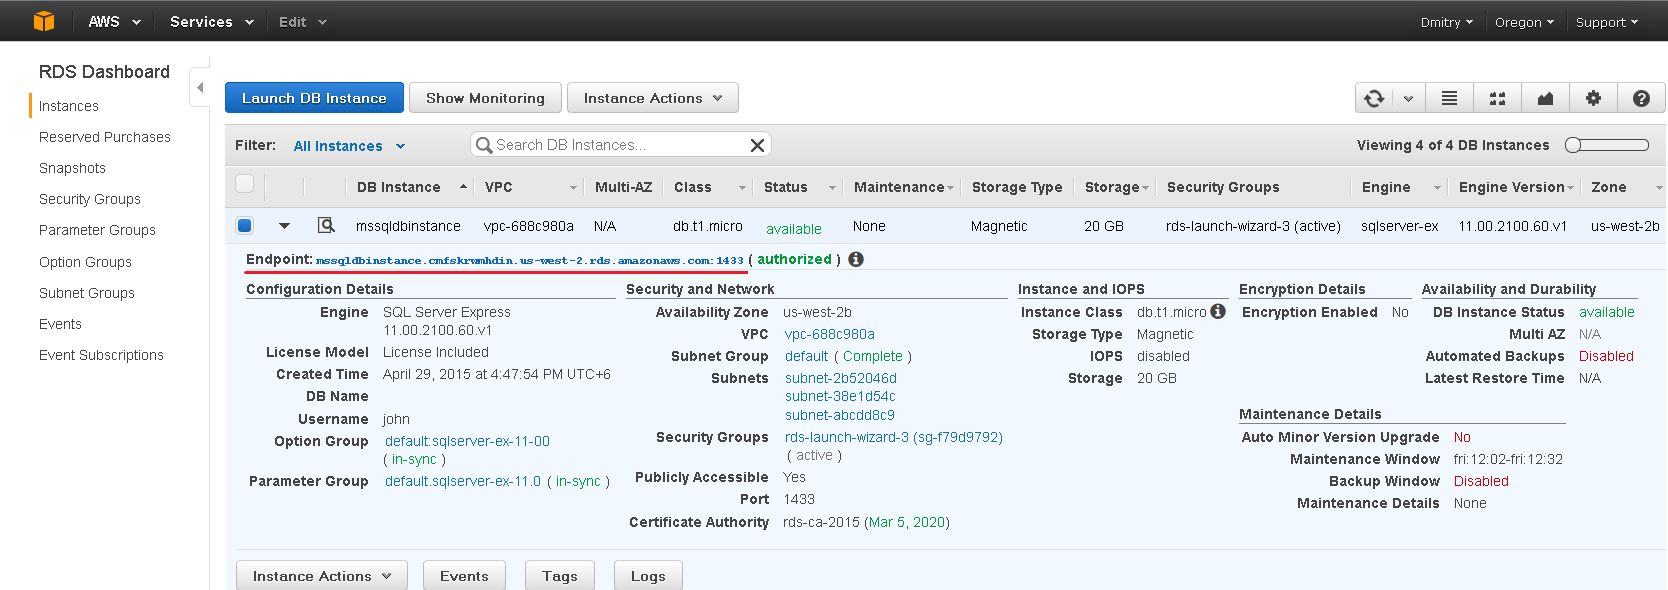Adjust the slider next to Viewing 4 of 4
The width and height of the screenshot is (1668, 590).
(1607, 145)
